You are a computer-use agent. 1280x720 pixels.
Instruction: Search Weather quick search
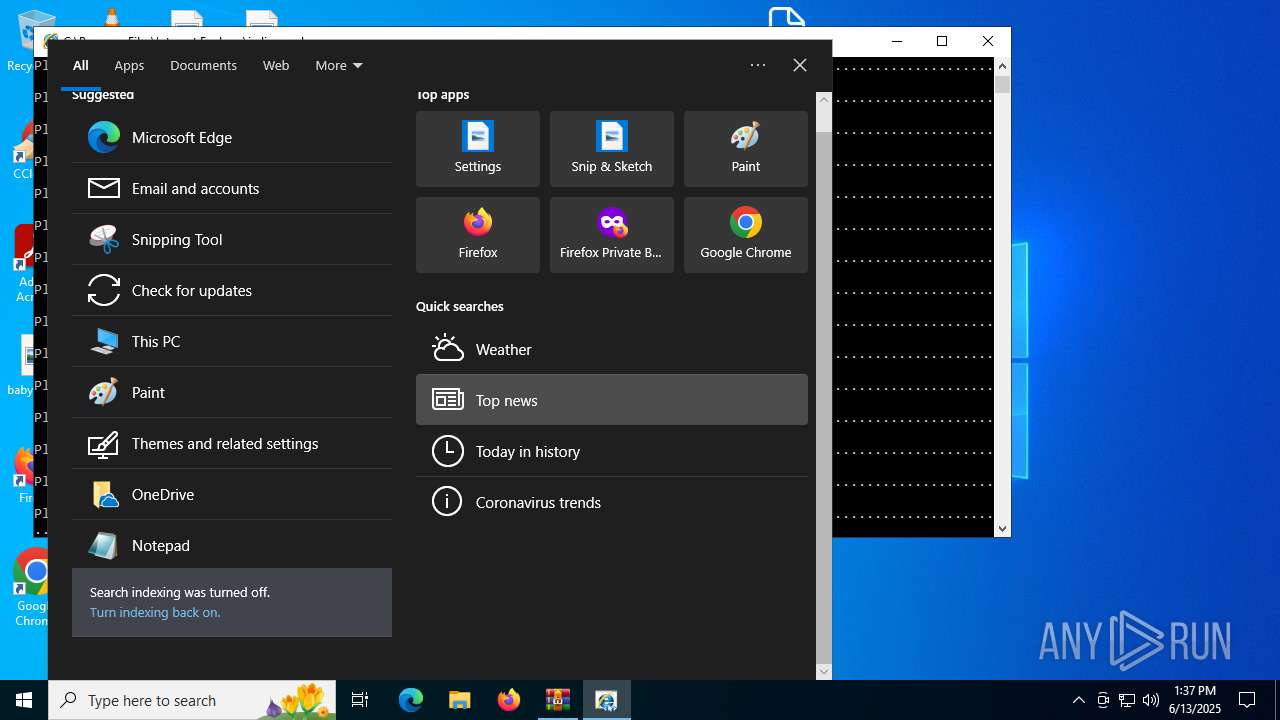pos(612,349)
